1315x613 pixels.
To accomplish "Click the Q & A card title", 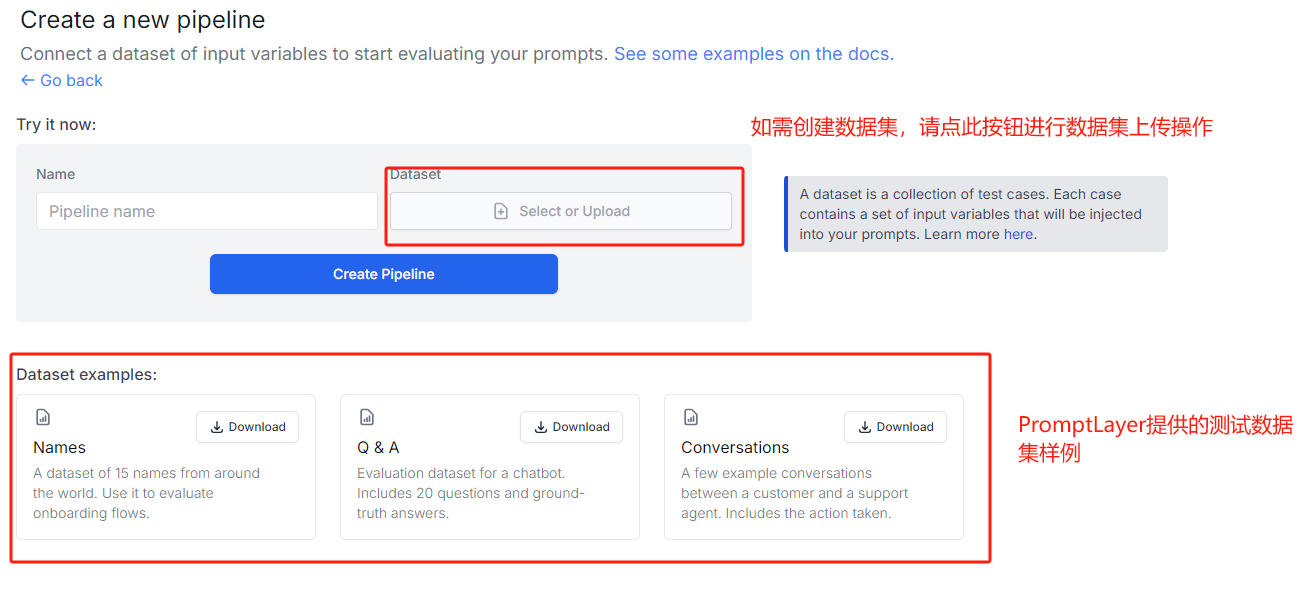I will tap(378, 447).
